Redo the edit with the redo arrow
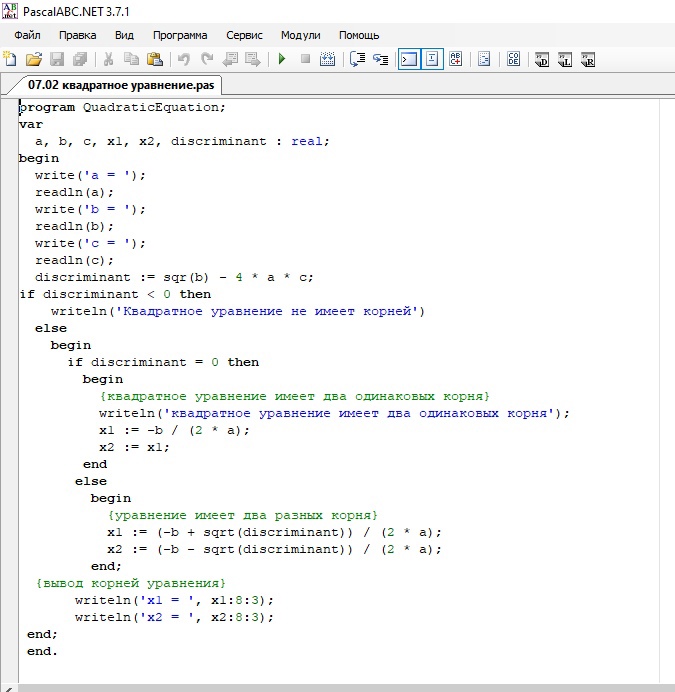The width and height of the screenshot is (675, 692). 207,59
